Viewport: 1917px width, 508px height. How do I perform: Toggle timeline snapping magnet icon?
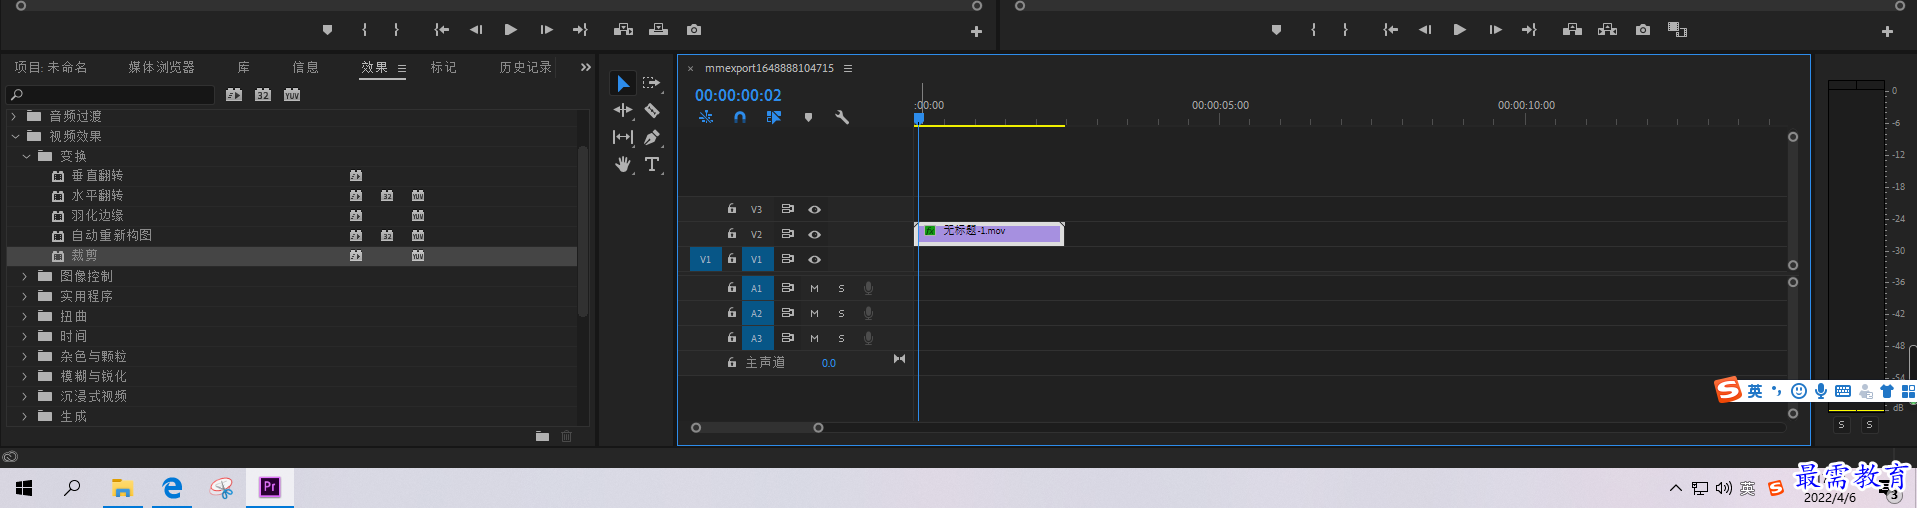click(x=740, y=117)
